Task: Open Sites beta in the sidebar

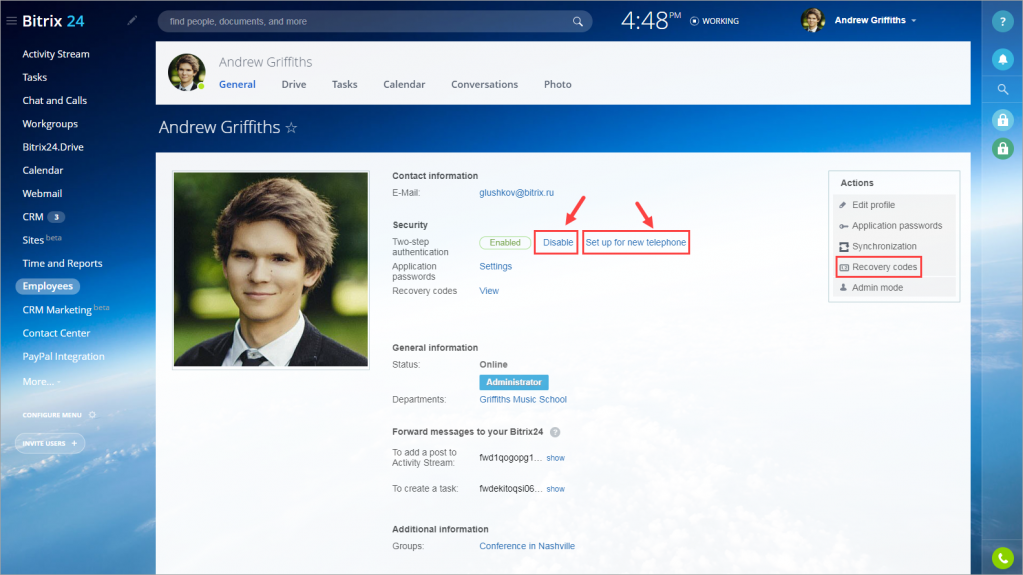Action: [42, 240]
